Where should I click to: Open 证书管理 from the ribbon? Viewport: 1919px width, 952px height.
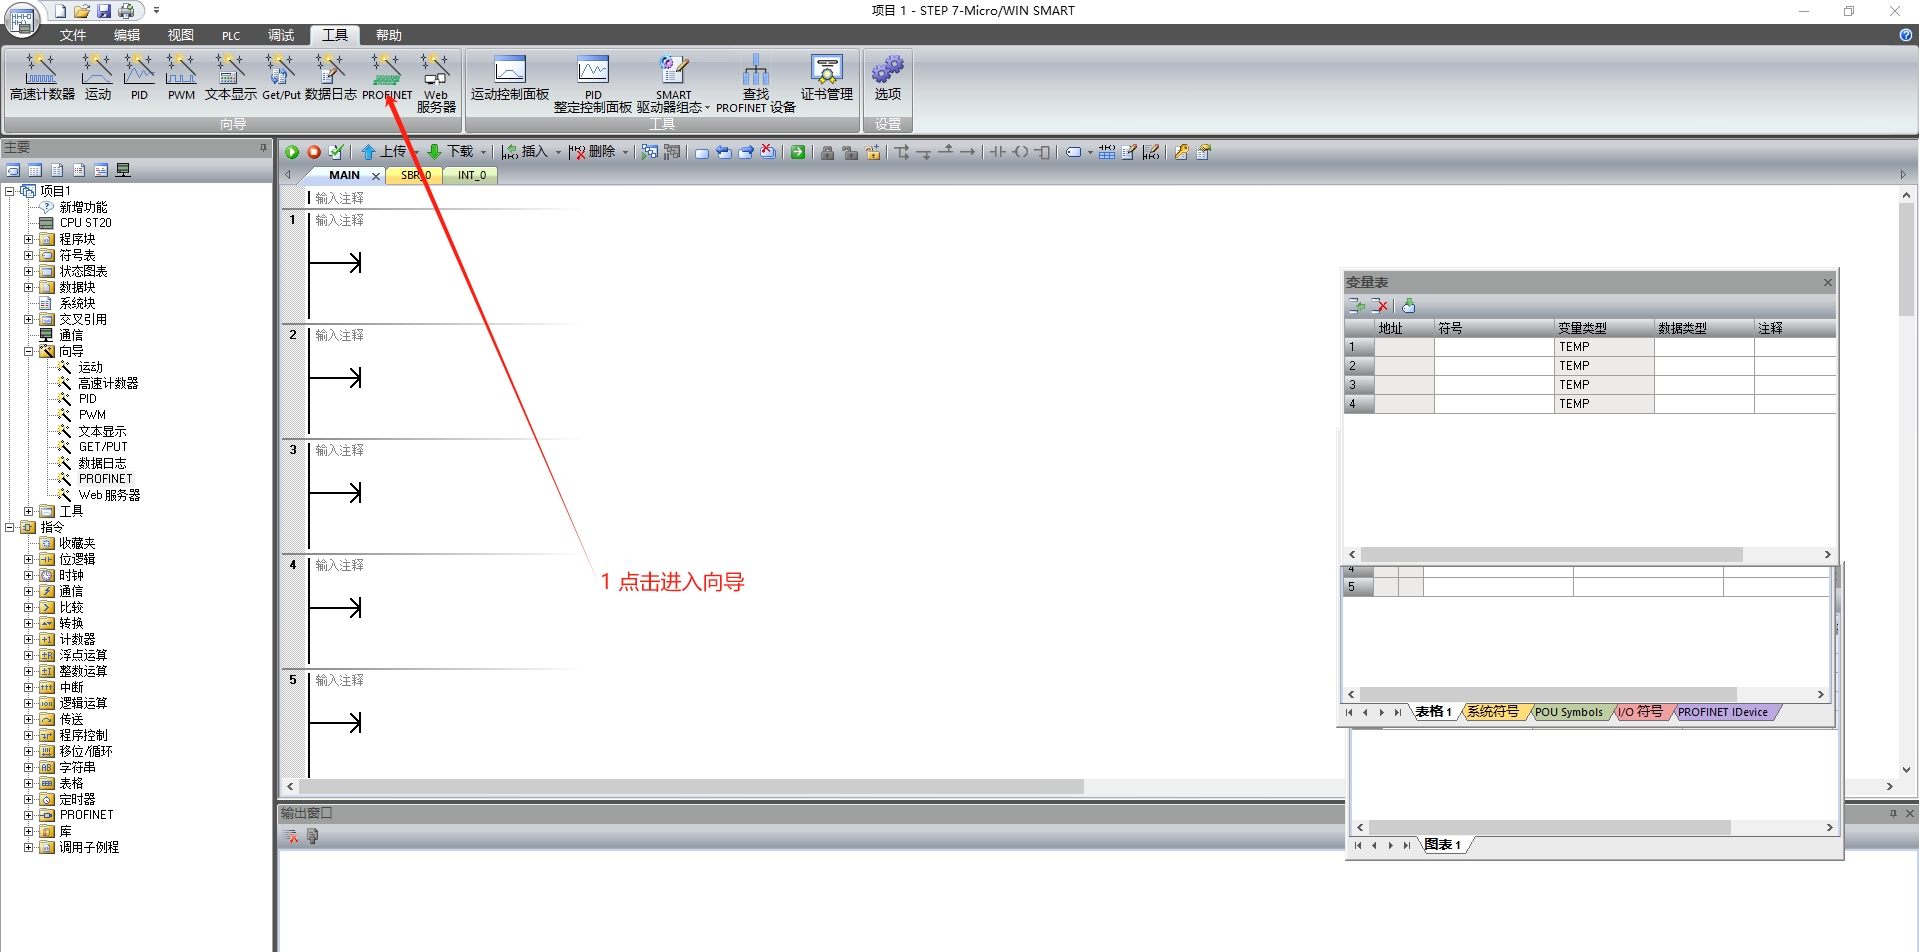826,77
